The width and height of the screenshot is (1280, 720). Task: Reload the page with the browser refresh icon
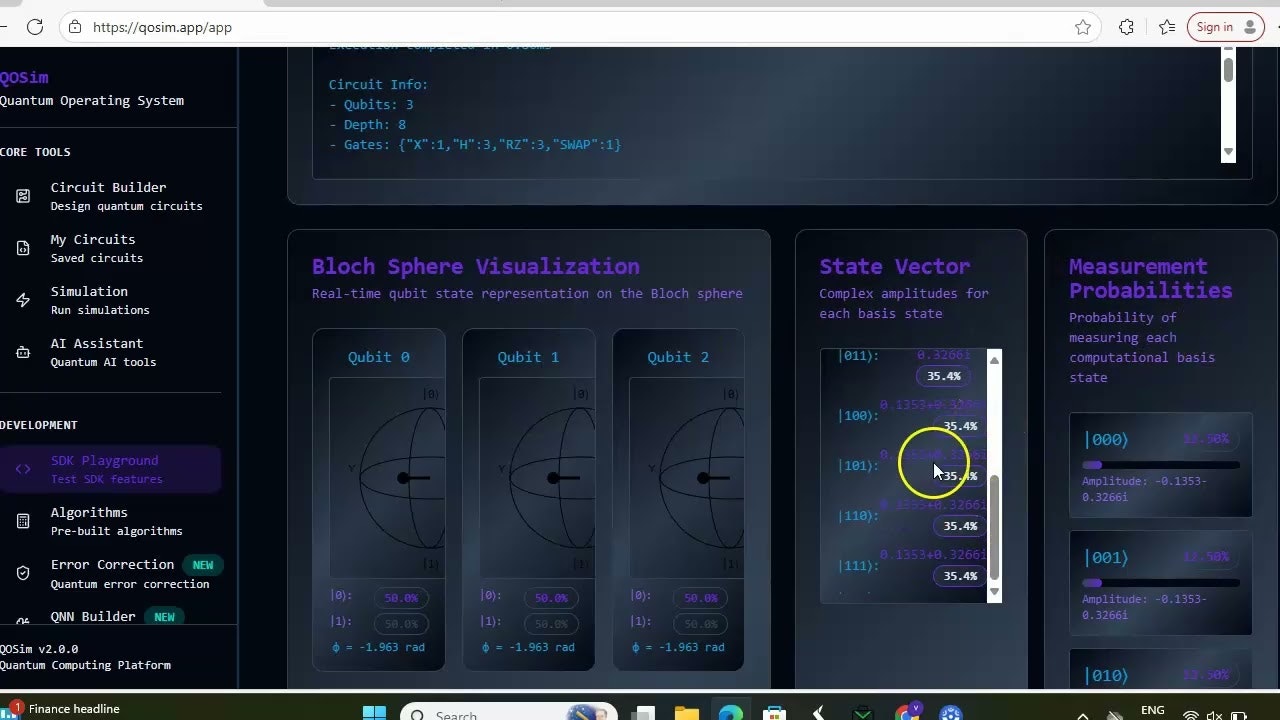(x=35, y=27)
